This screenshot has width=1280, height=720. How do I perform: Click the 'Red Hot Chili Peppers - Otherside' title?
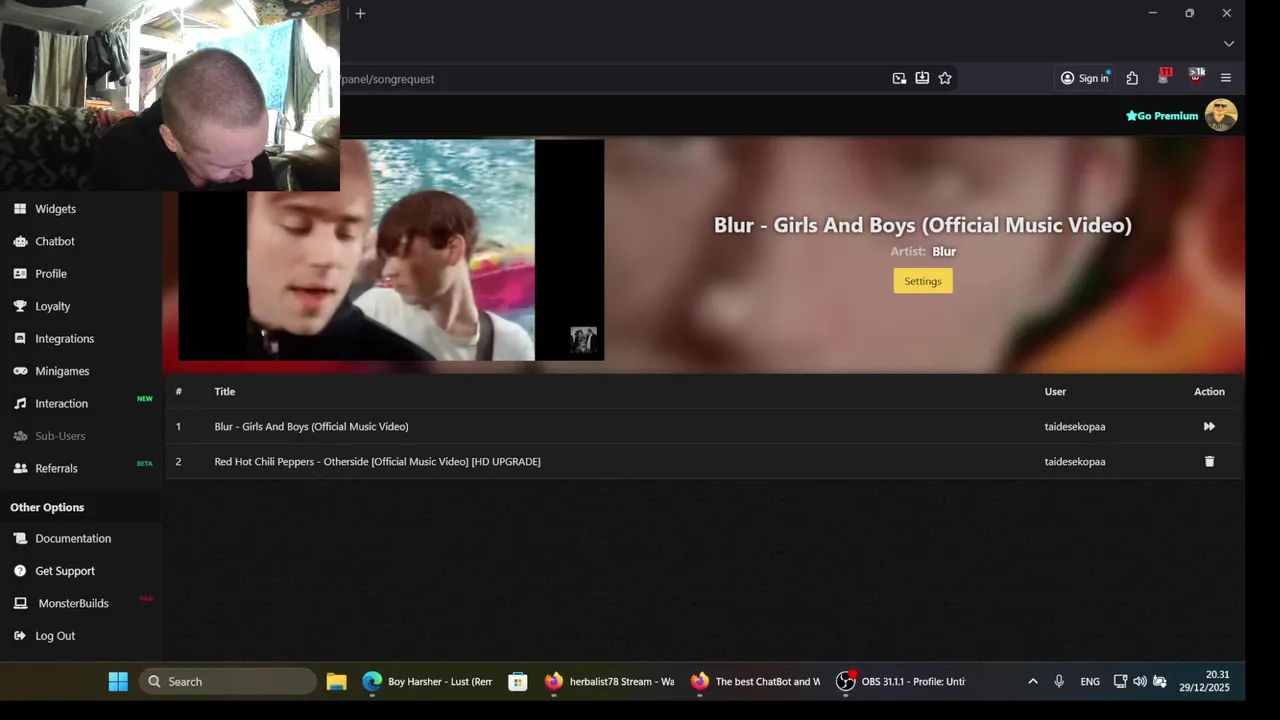tap(377, 462)
